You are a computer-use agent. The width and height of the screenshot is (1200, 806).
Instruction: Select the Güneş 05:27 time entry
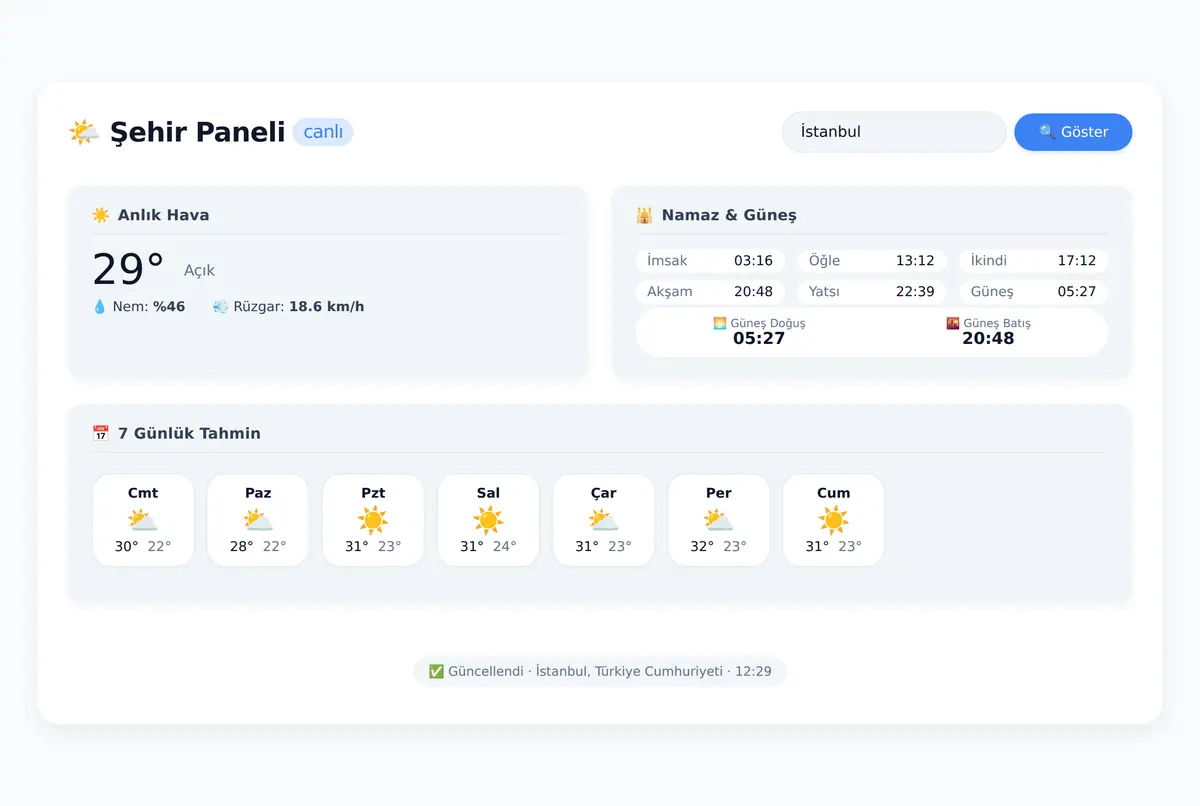[1034, 292]
